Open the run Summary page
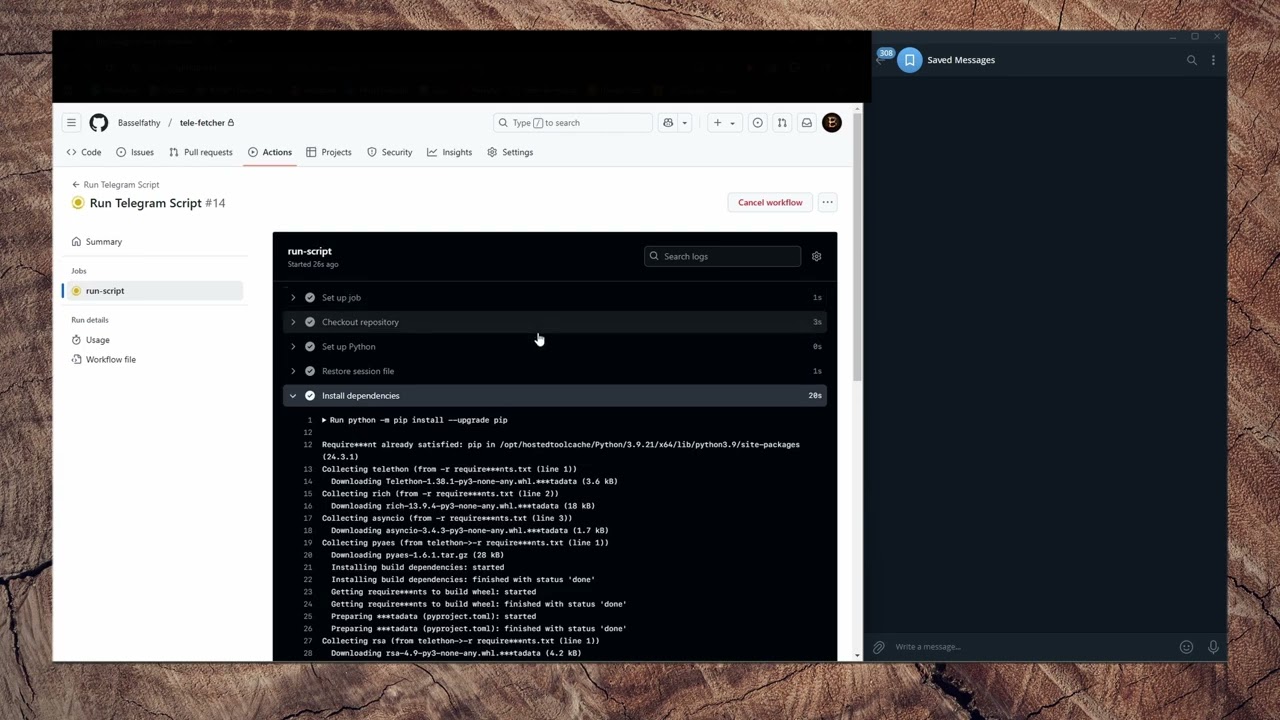The width and height of the screenshot is (1280, 720). [x=97, y=242]
